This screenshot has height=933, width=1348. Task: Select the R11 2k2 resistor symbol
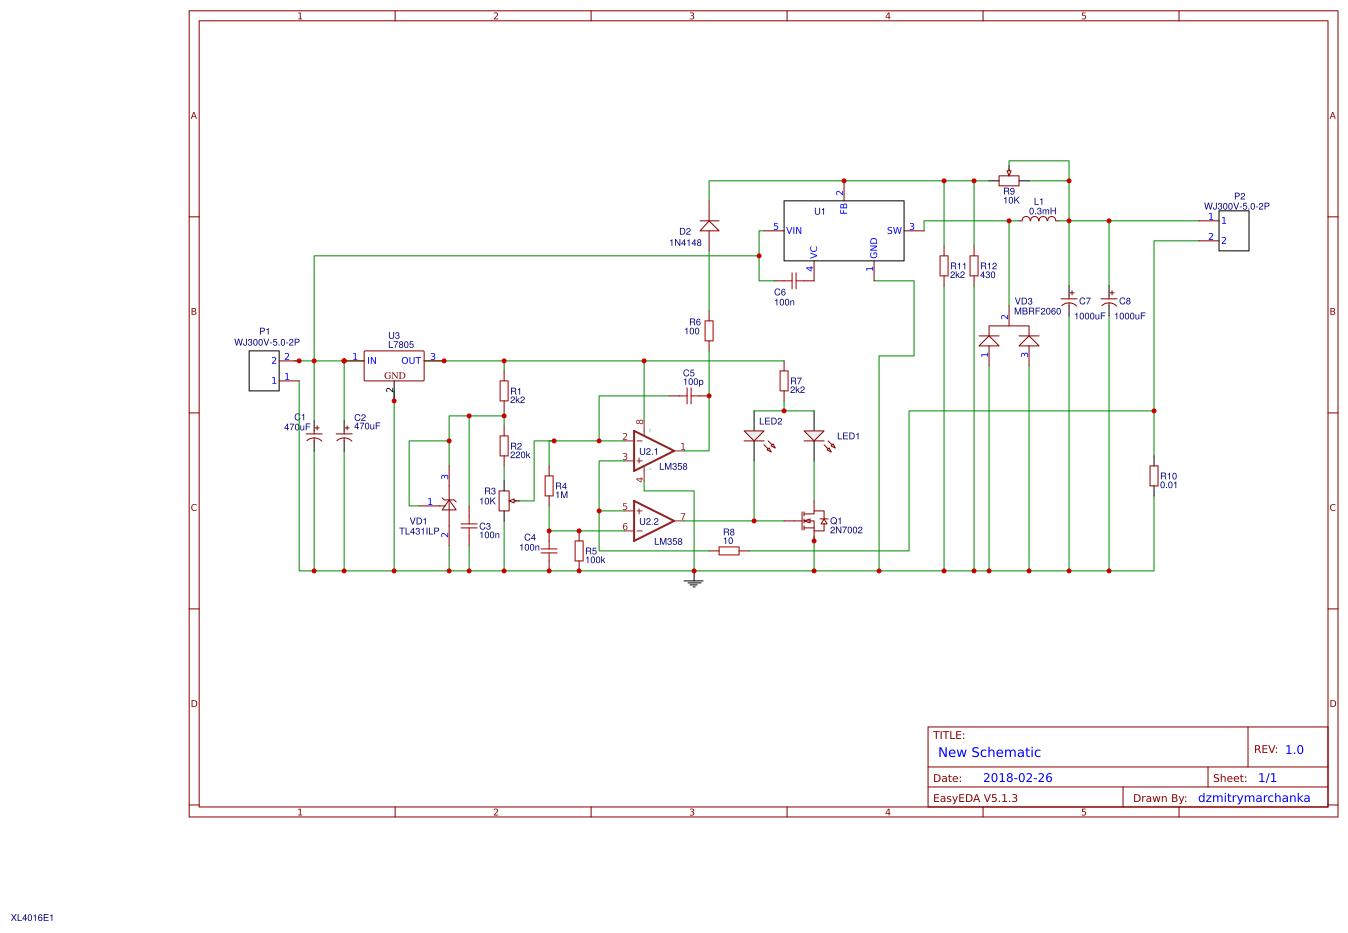[x=944, y=266]
